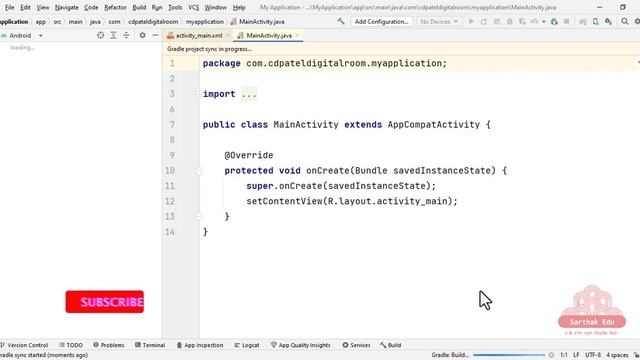Open the Problems tool window
Screen dimensions: 640x360
point(109,345)
